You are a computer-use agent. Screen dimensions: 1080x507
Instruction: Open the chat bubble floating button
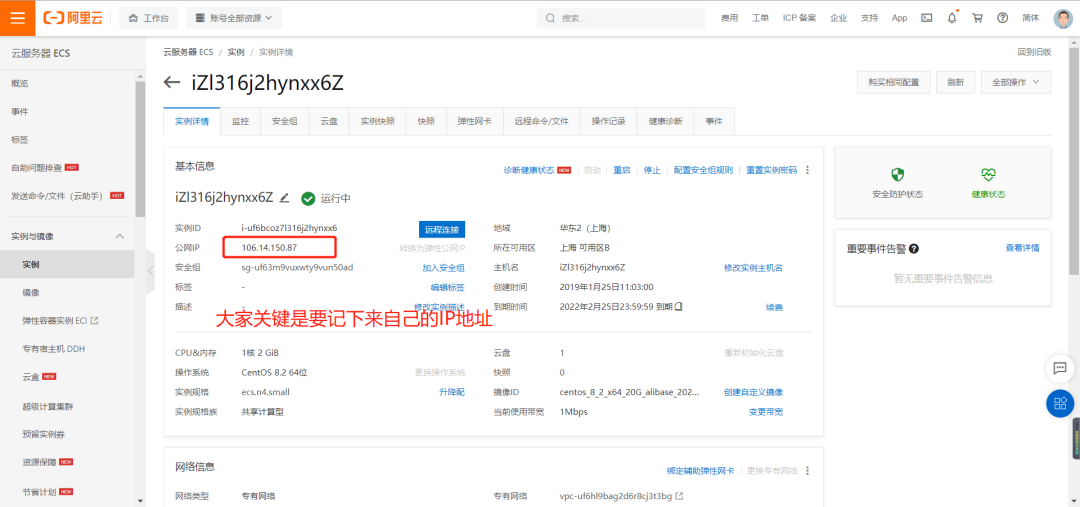tap(1060, 369)
